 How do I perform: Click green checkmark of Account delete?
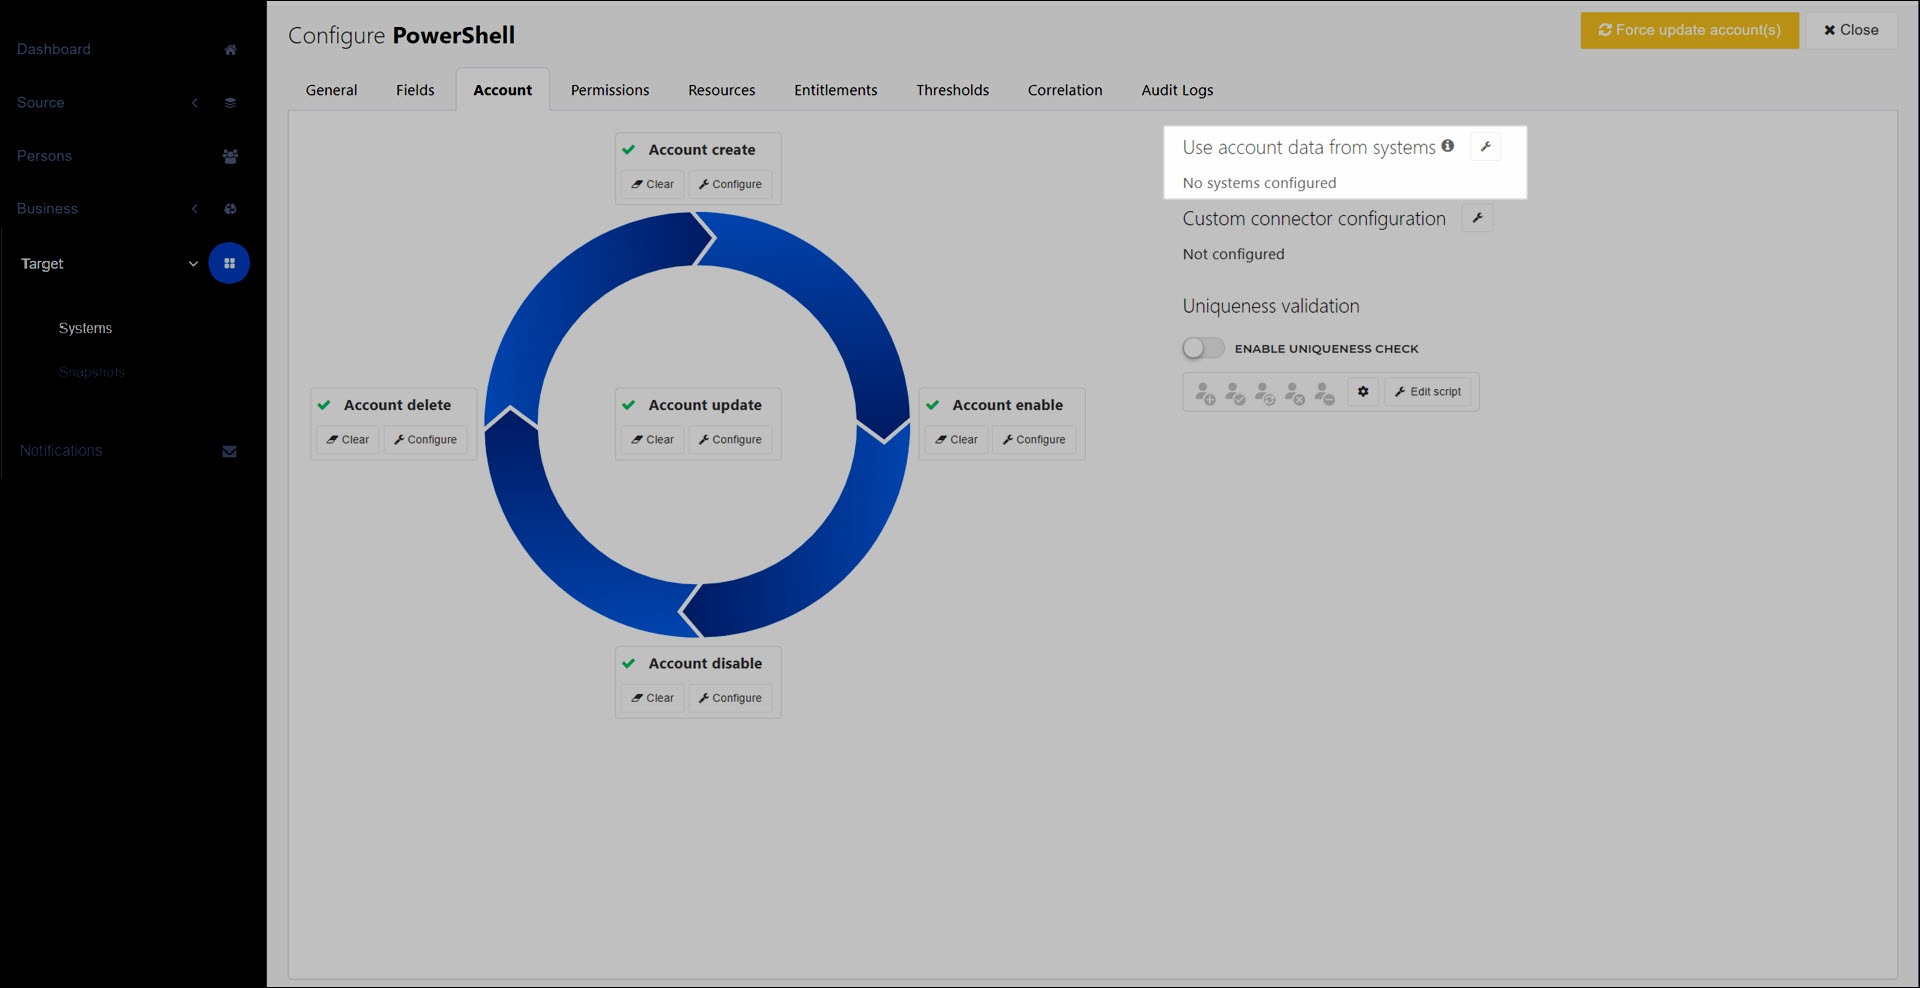[x=324, y=405]
